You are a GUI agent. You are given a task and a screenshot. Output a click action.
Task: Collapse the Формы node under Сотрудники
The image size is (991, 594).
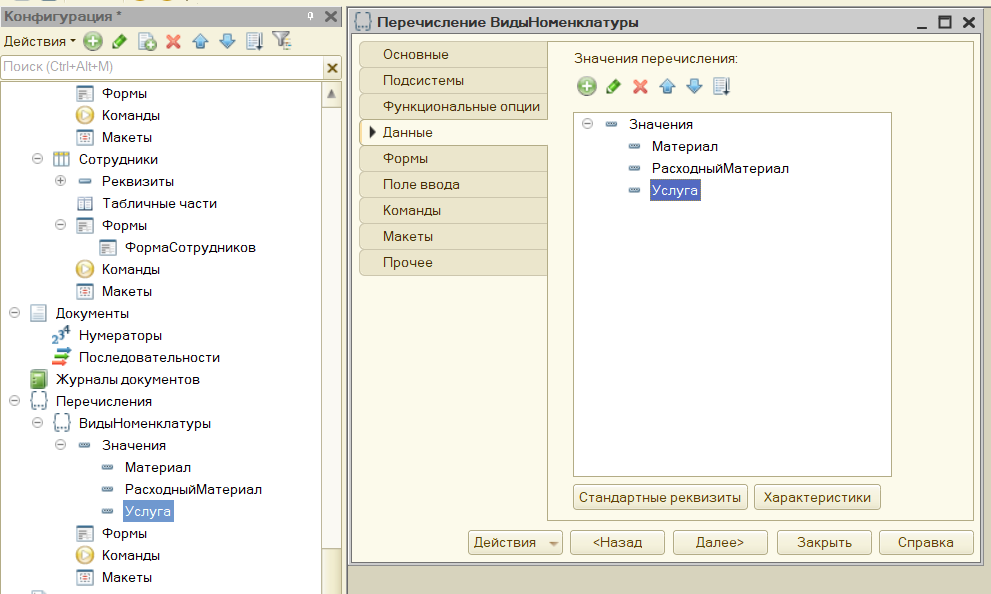pos(60,224)
